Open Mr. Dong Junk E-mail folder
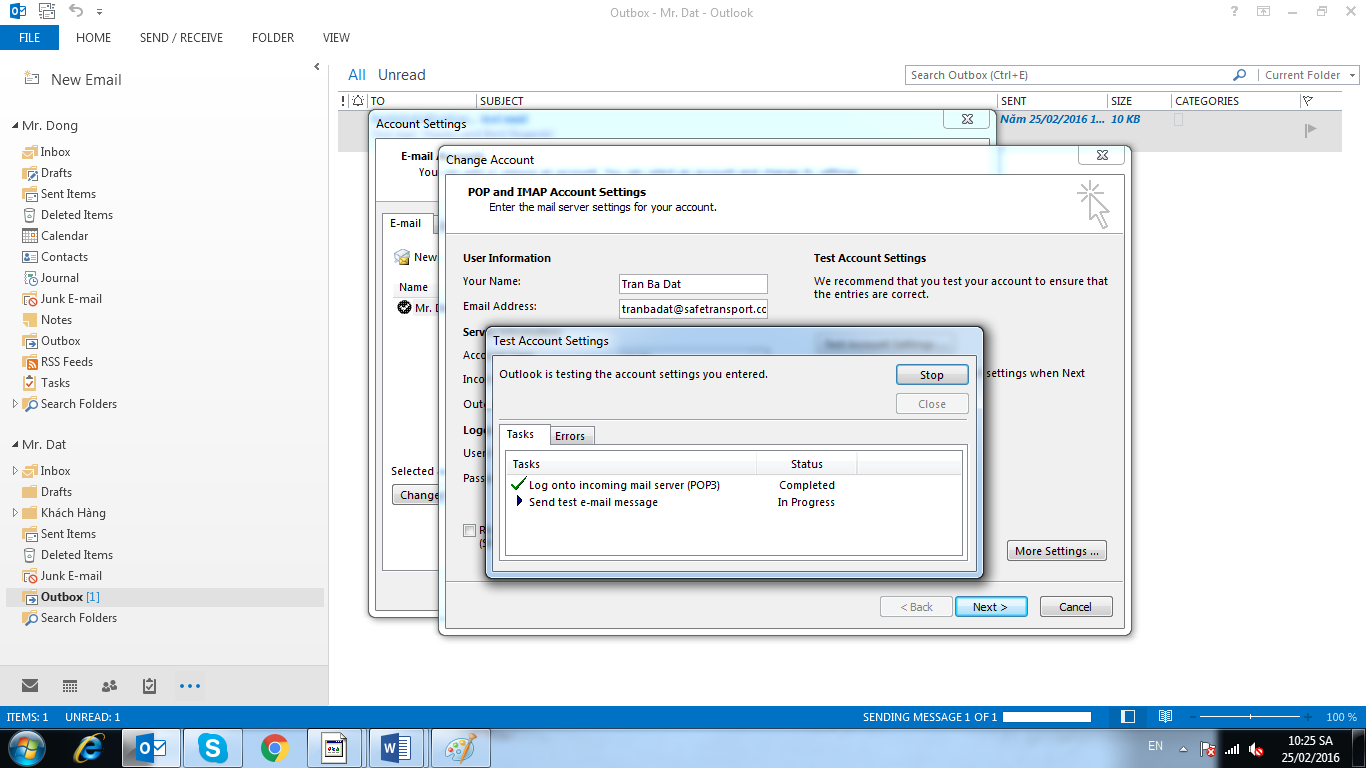This screenshot has height=768, width=1366. point(71,299)
